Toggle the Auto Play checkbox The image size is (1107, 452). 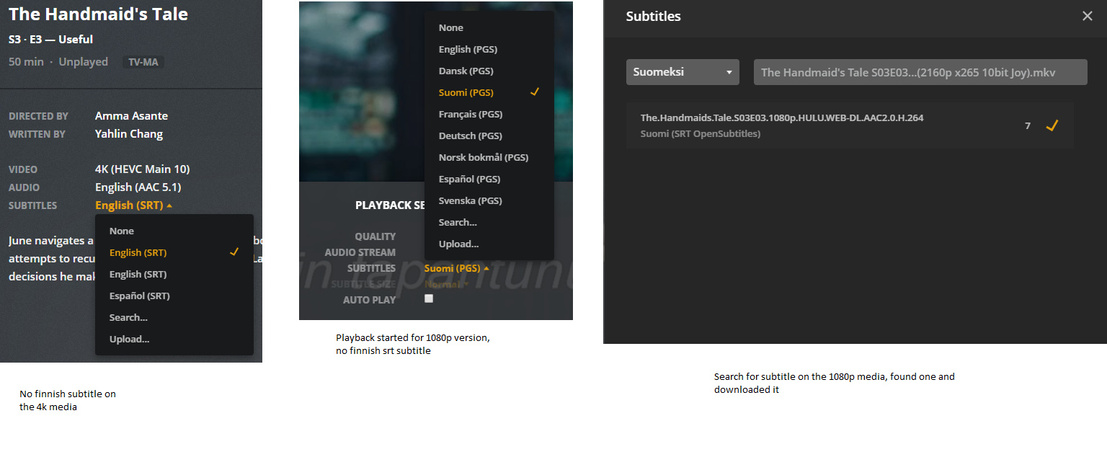[x=429, y=299]
